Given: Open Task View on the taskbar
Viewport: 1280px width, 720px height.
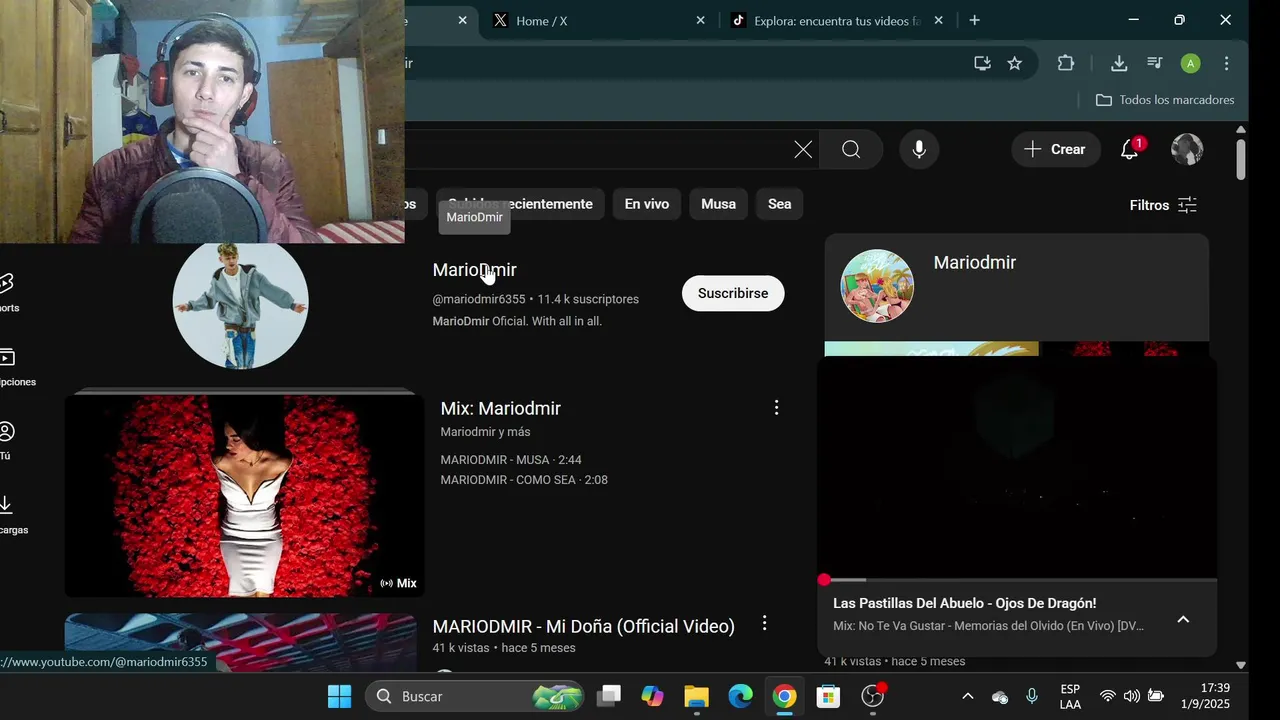Looking at the screenshot, I should tap(609, 696).
